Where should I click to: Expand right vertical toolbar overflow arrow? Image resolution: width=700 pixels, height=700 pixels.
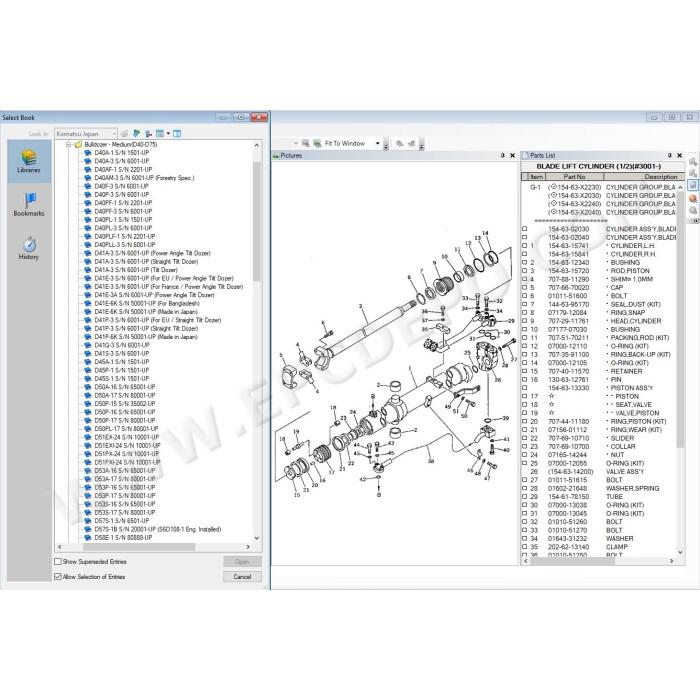pyautogui.click(x=695, y=221)
